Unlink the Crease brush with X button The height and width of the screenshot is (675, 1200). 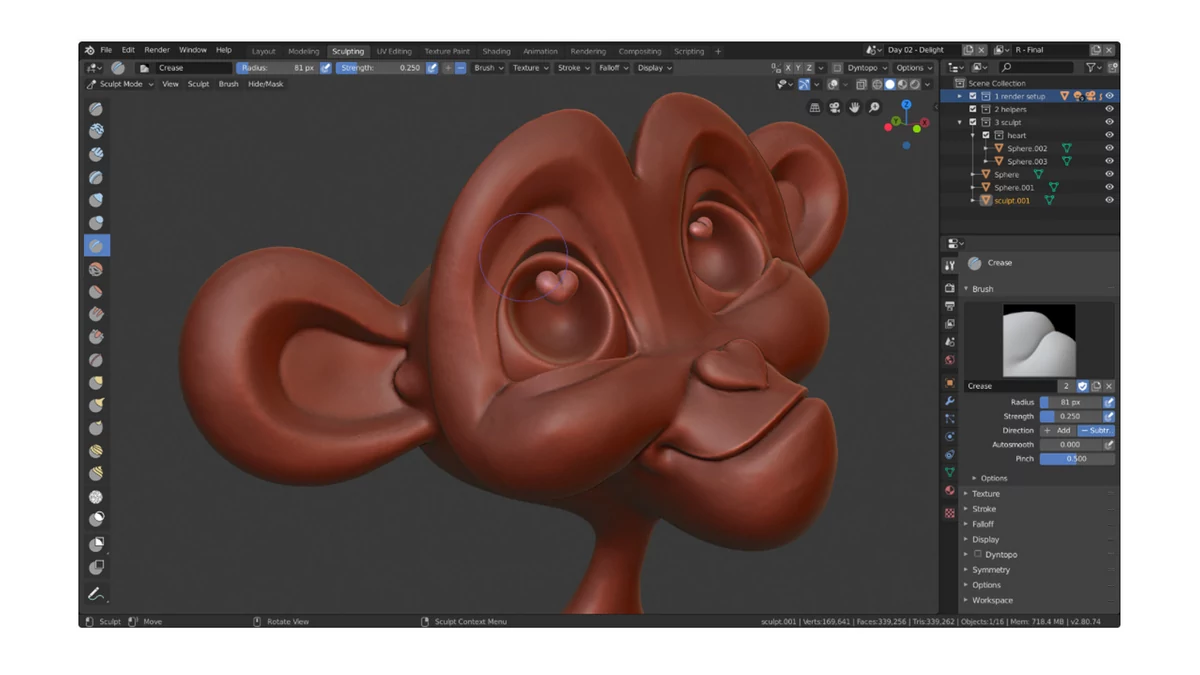tap(1108, 386)
